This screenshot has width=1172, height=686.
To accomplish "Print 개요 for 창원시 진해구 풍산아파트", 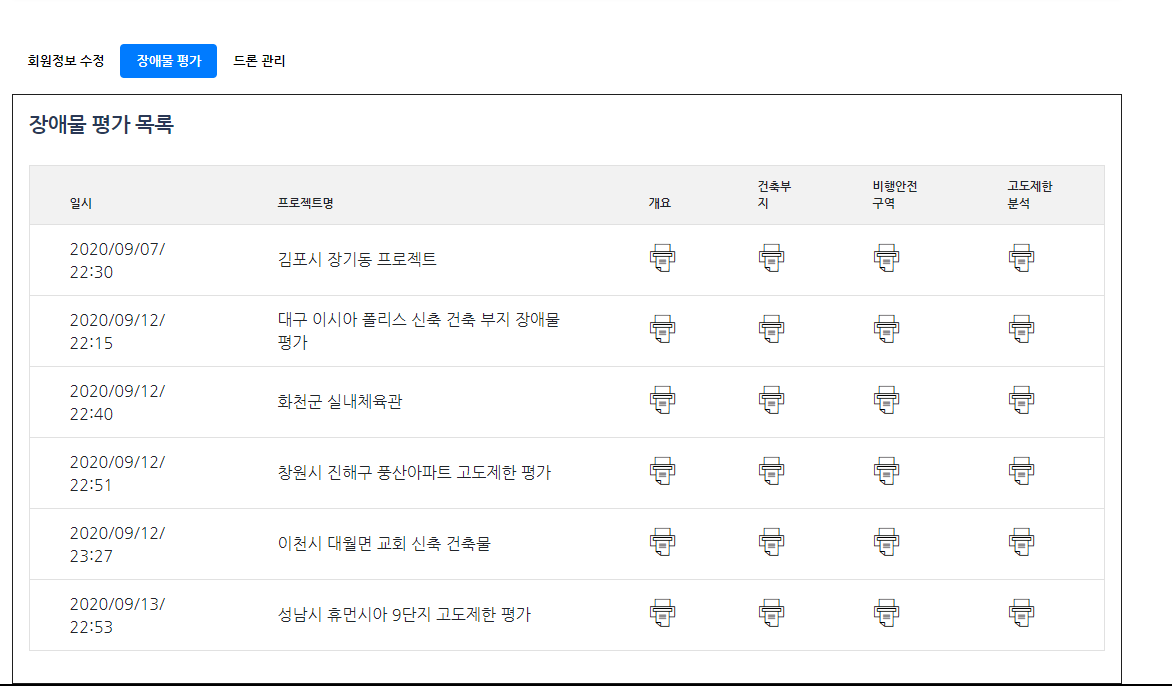I will click(662, 471).
